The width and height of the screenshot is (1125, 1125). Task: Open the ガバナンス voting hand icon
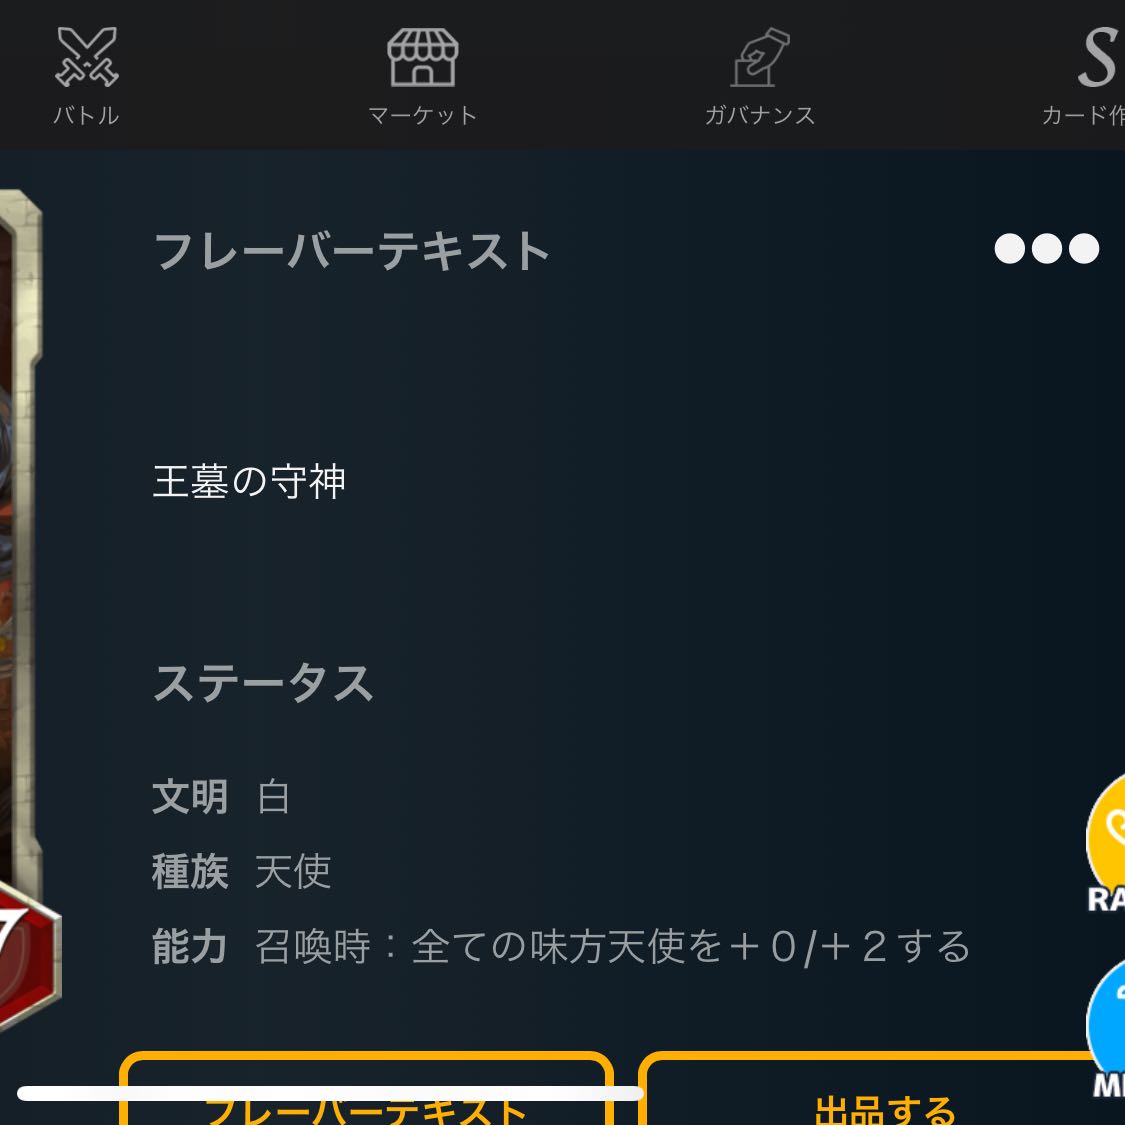click(x=761, y=57)
